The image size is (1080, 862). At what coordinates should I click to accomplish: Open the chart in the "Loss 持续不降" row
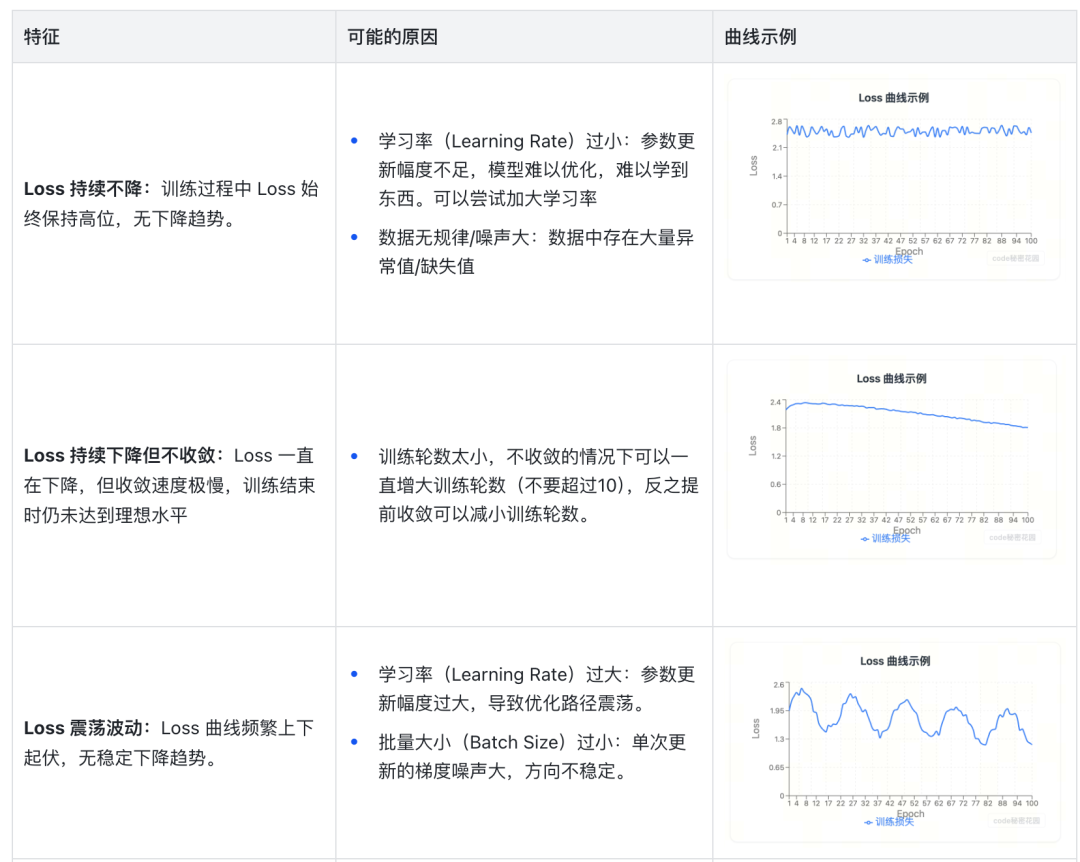893,179
